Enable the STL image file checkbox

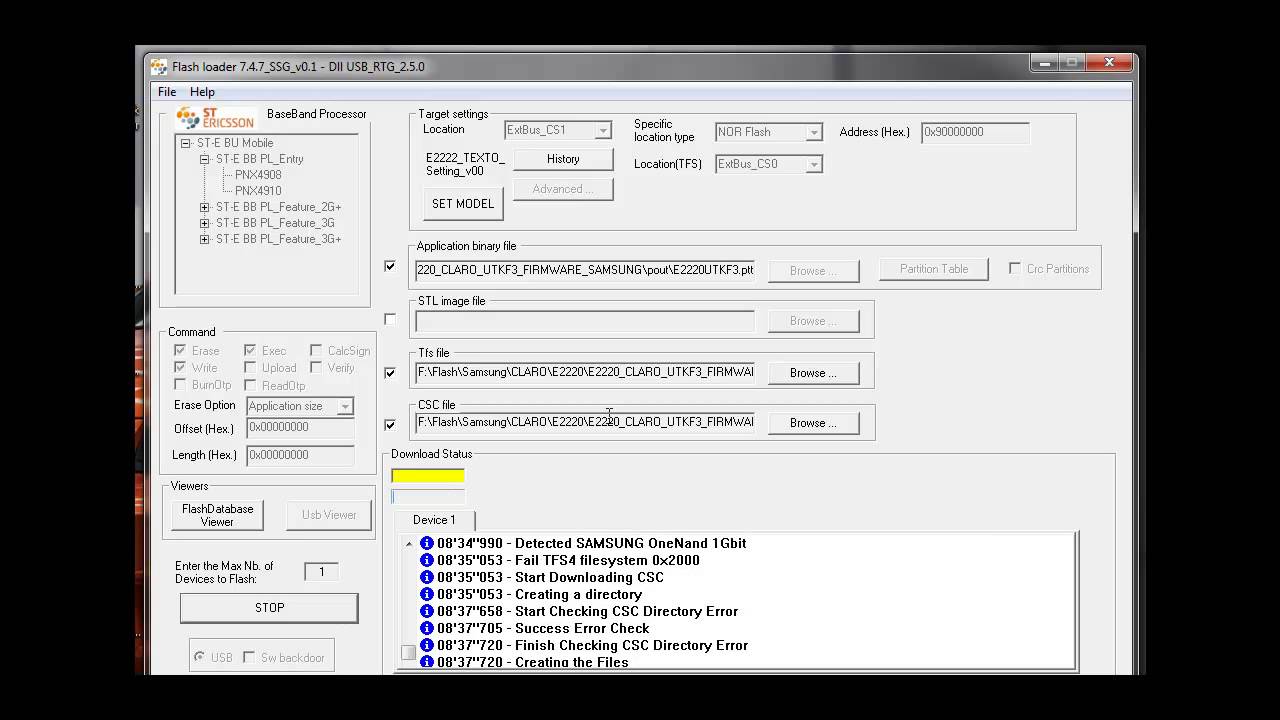390,319
